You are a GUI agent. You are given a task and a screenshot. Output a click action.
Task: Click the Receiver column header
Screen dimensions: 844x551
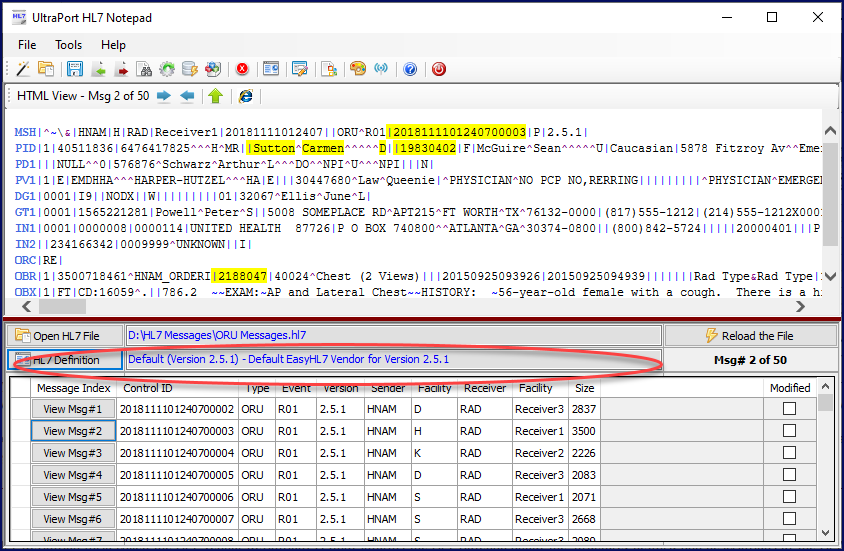485,388
